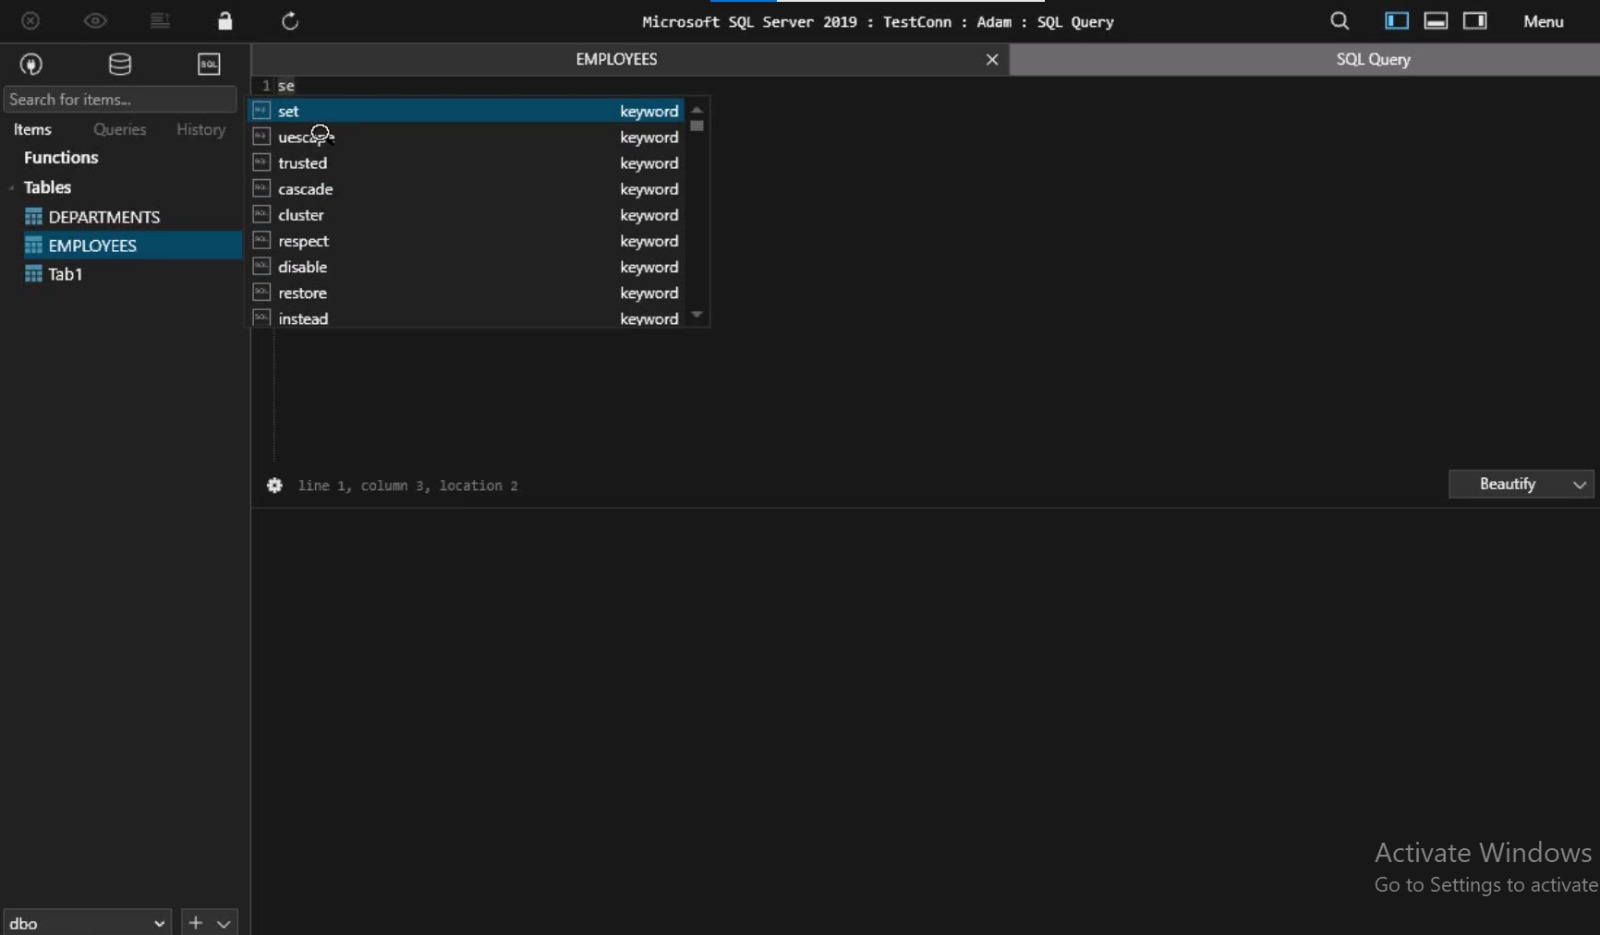
Task: Click the autocomplete list scroll up arrow
Action: click(697, 109)
